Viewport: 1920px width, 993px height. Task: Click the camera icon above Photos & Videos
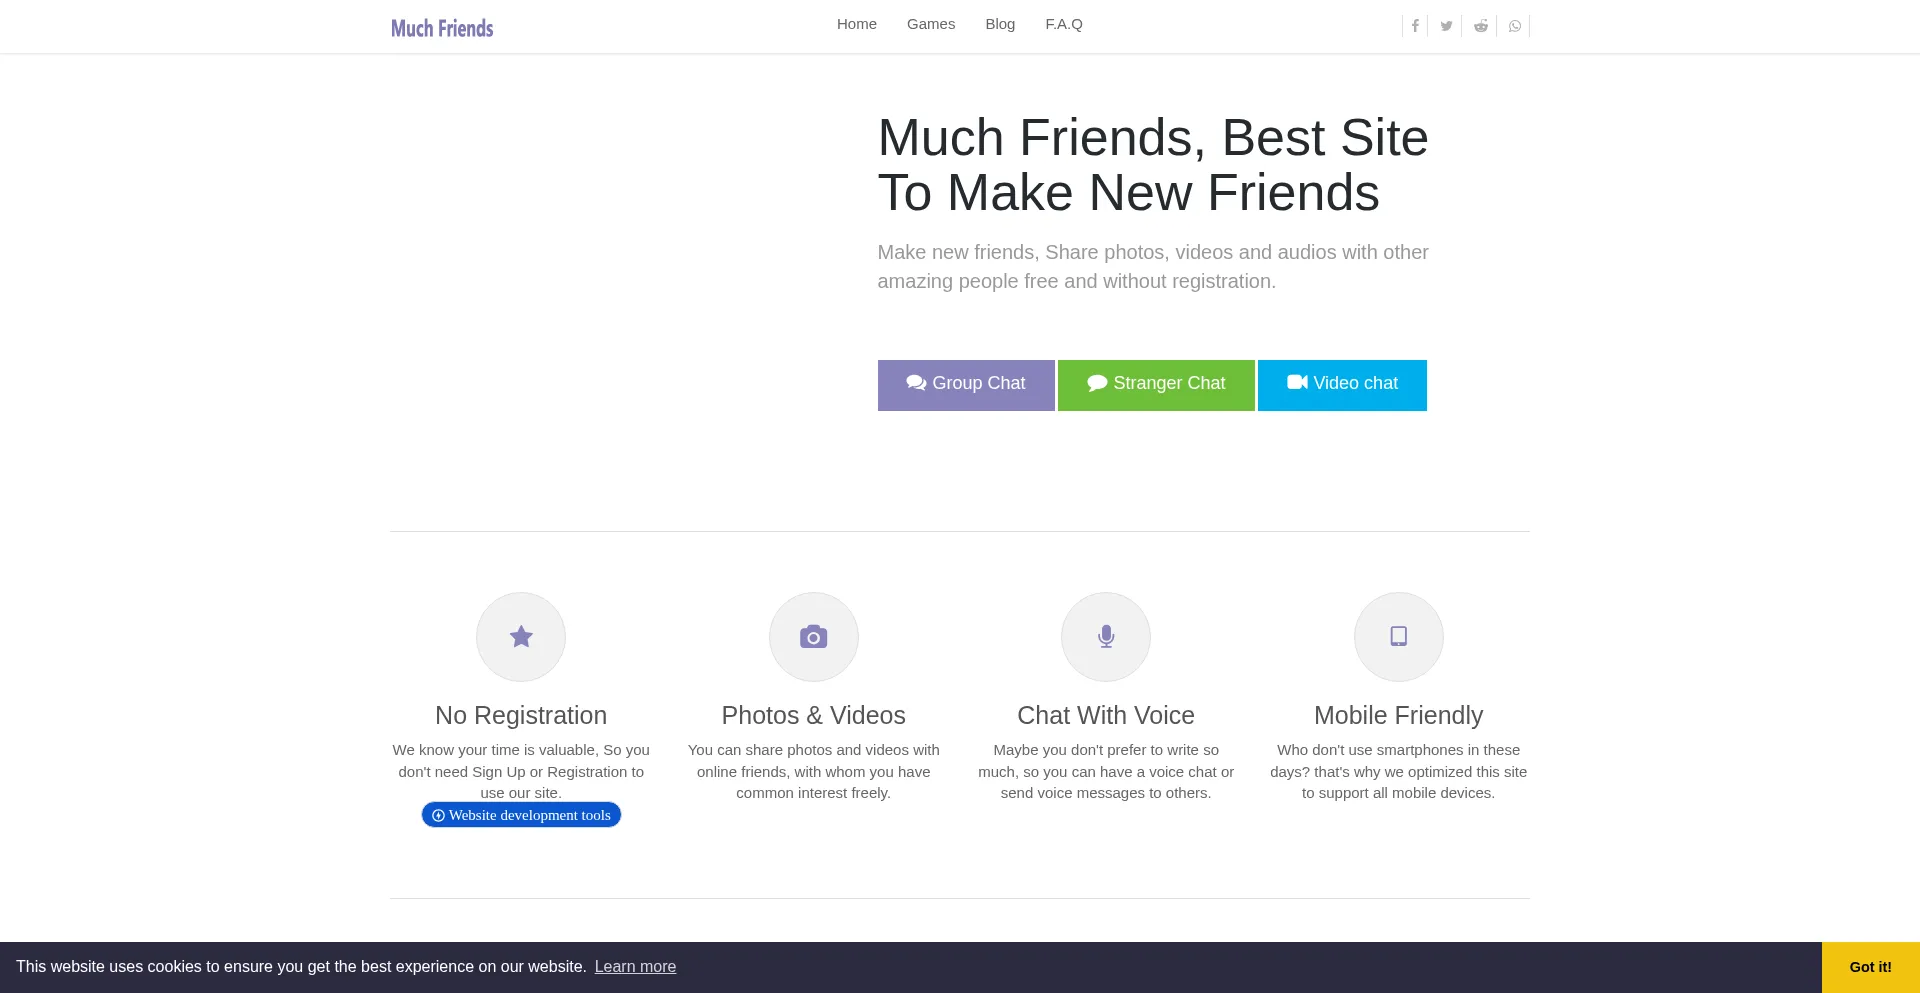[x=814, y=637]
